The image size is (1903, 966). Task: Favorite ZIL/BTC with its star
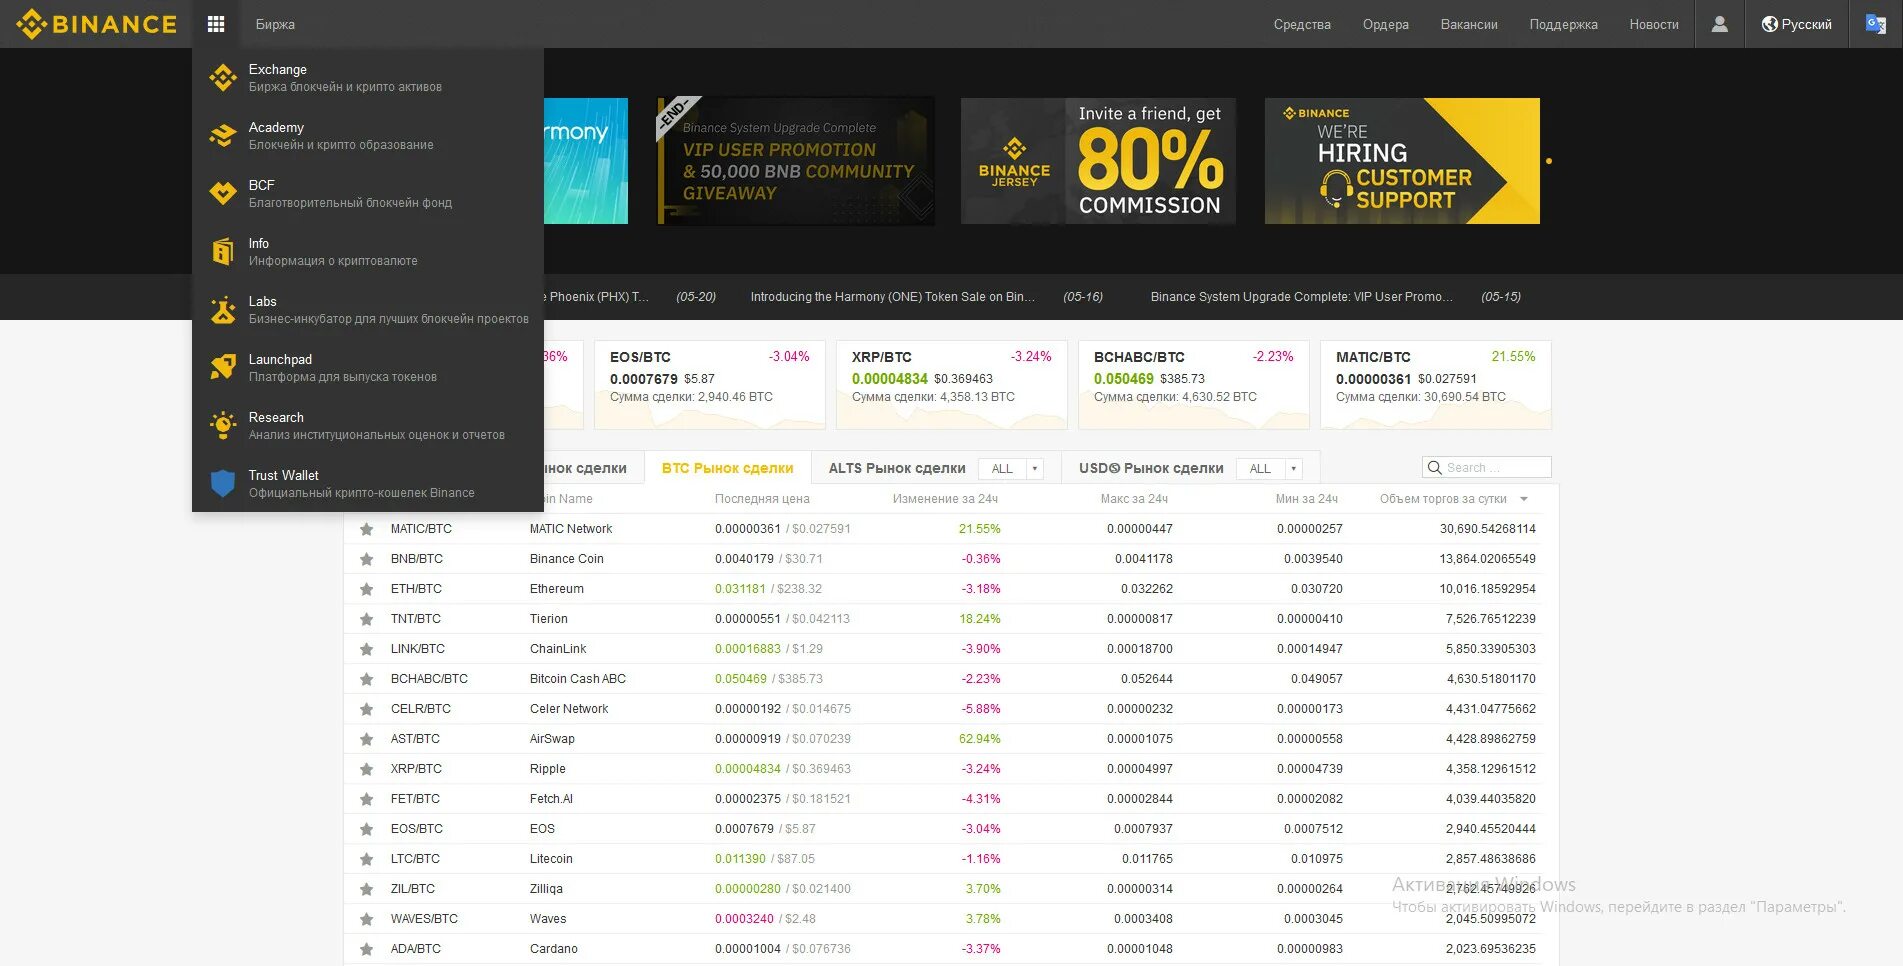367,889
